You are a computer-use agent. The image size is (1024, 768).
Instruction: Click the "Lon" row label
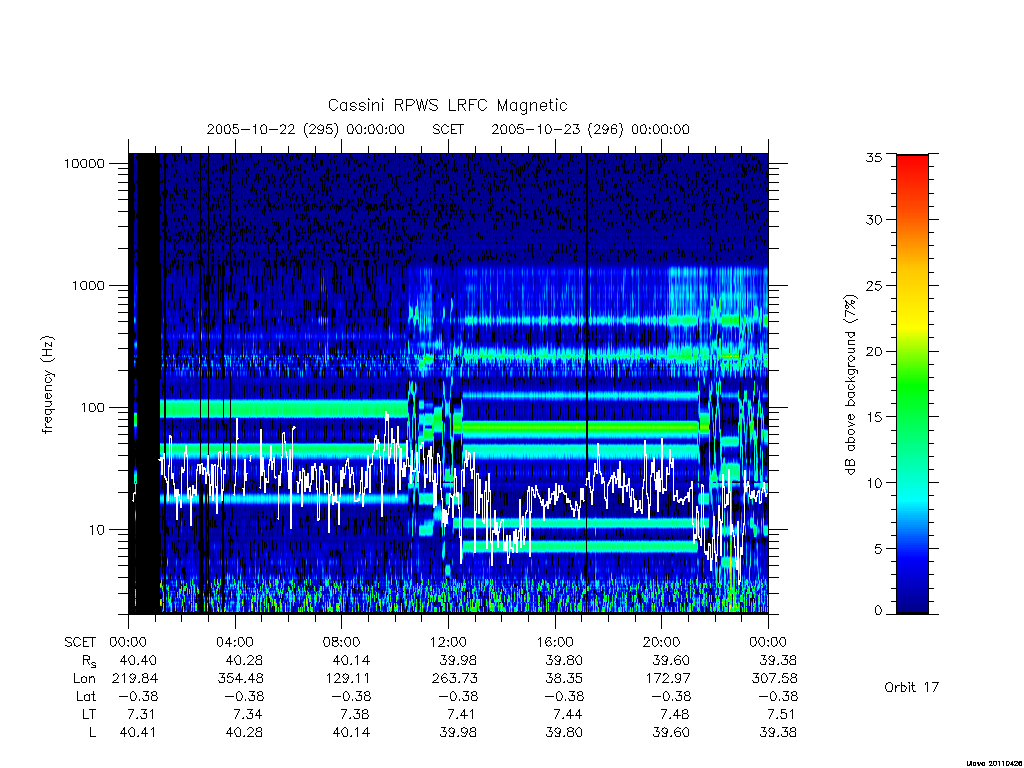84,679
